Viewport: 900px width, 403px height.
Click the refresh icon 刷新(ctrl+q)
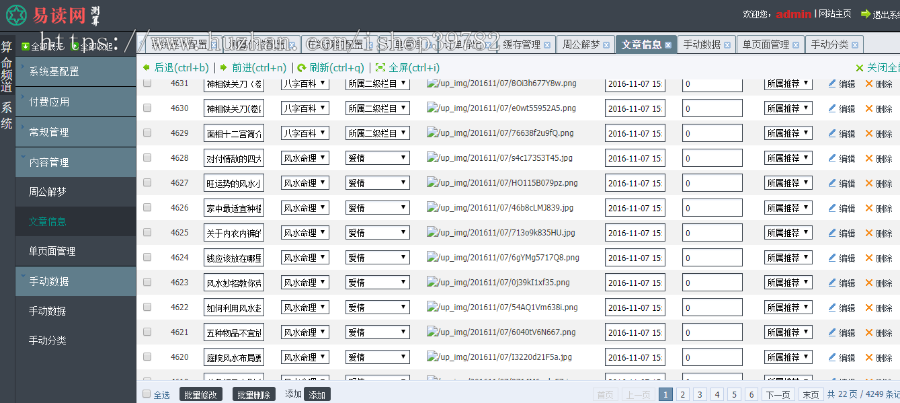click(x=301, y=67)
